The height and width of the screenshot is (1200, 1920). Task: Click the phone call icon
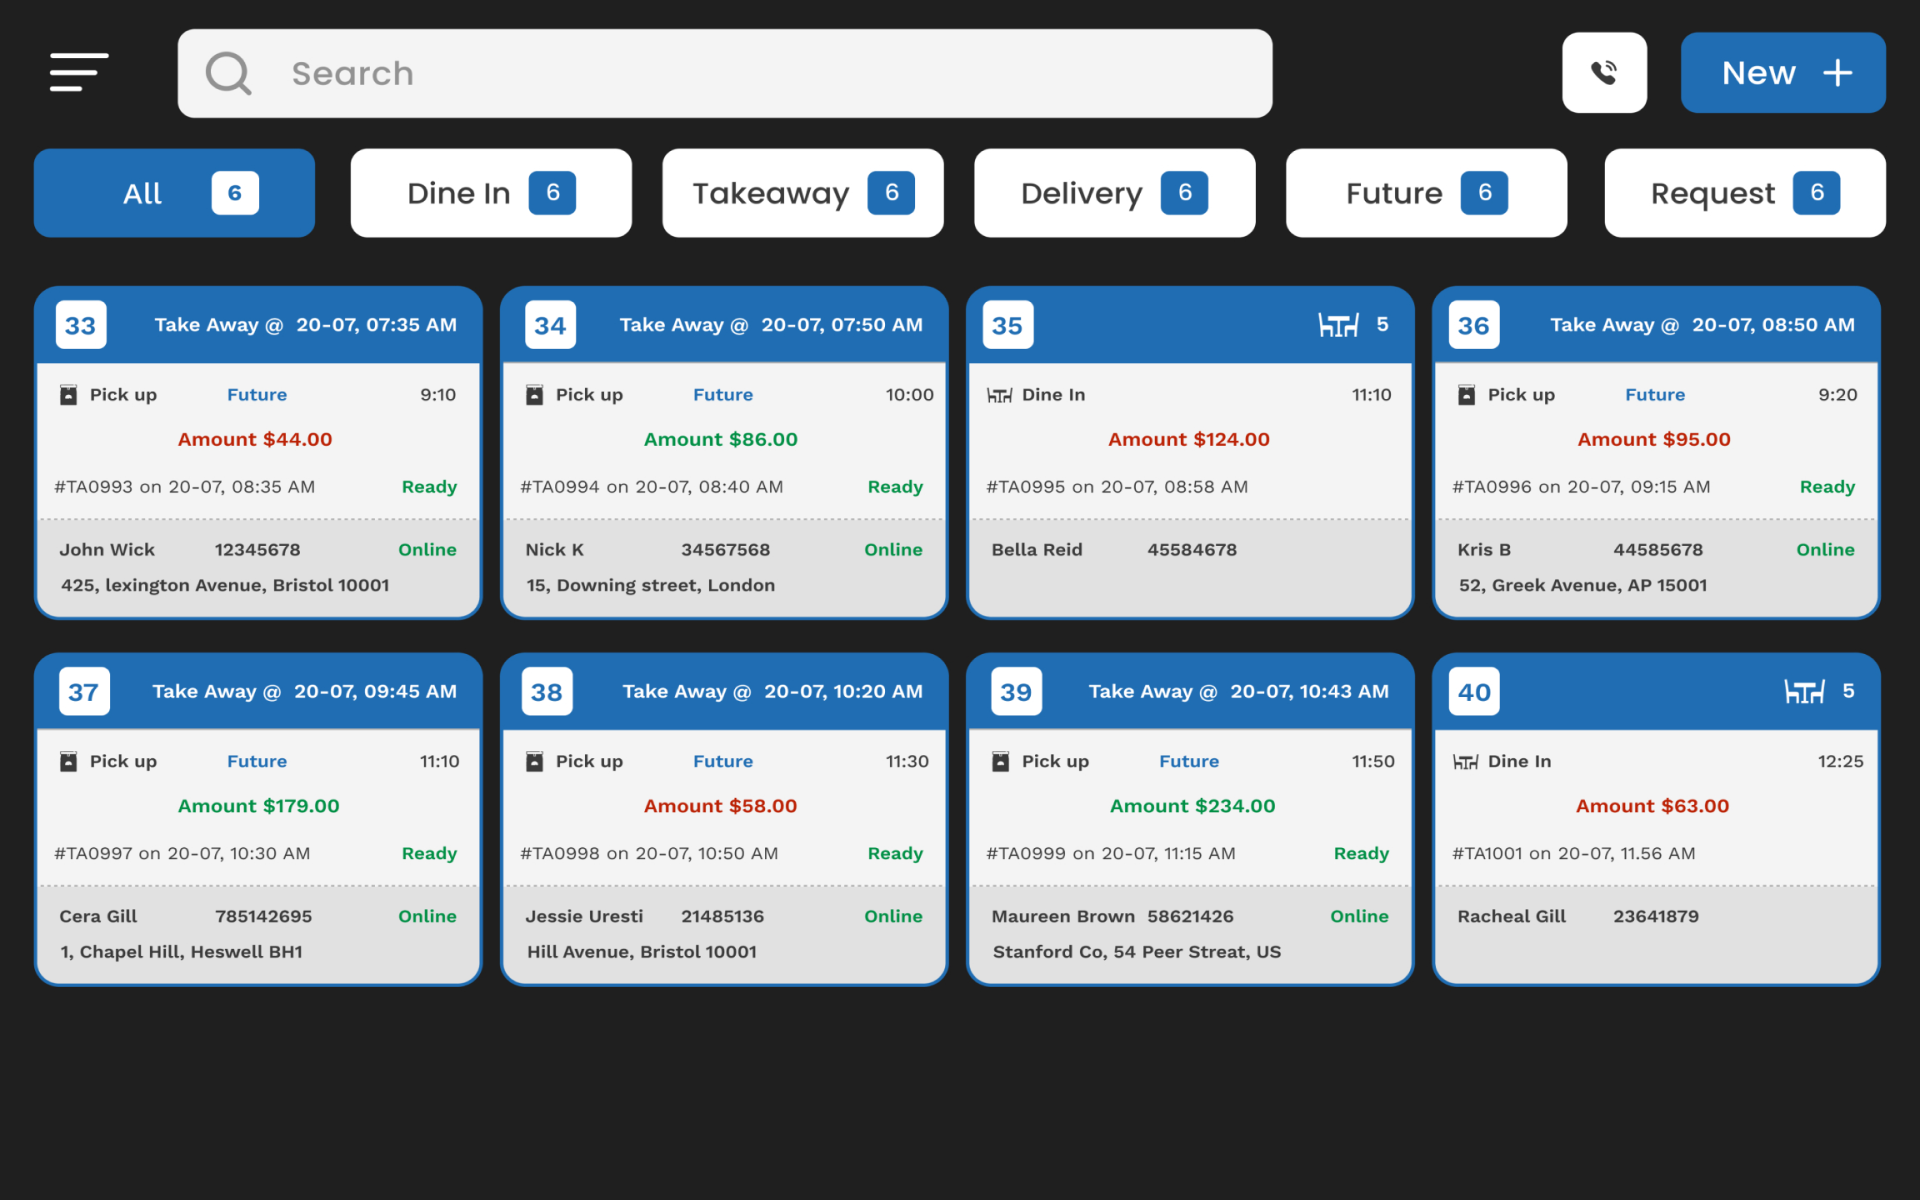coord(1604,72)
